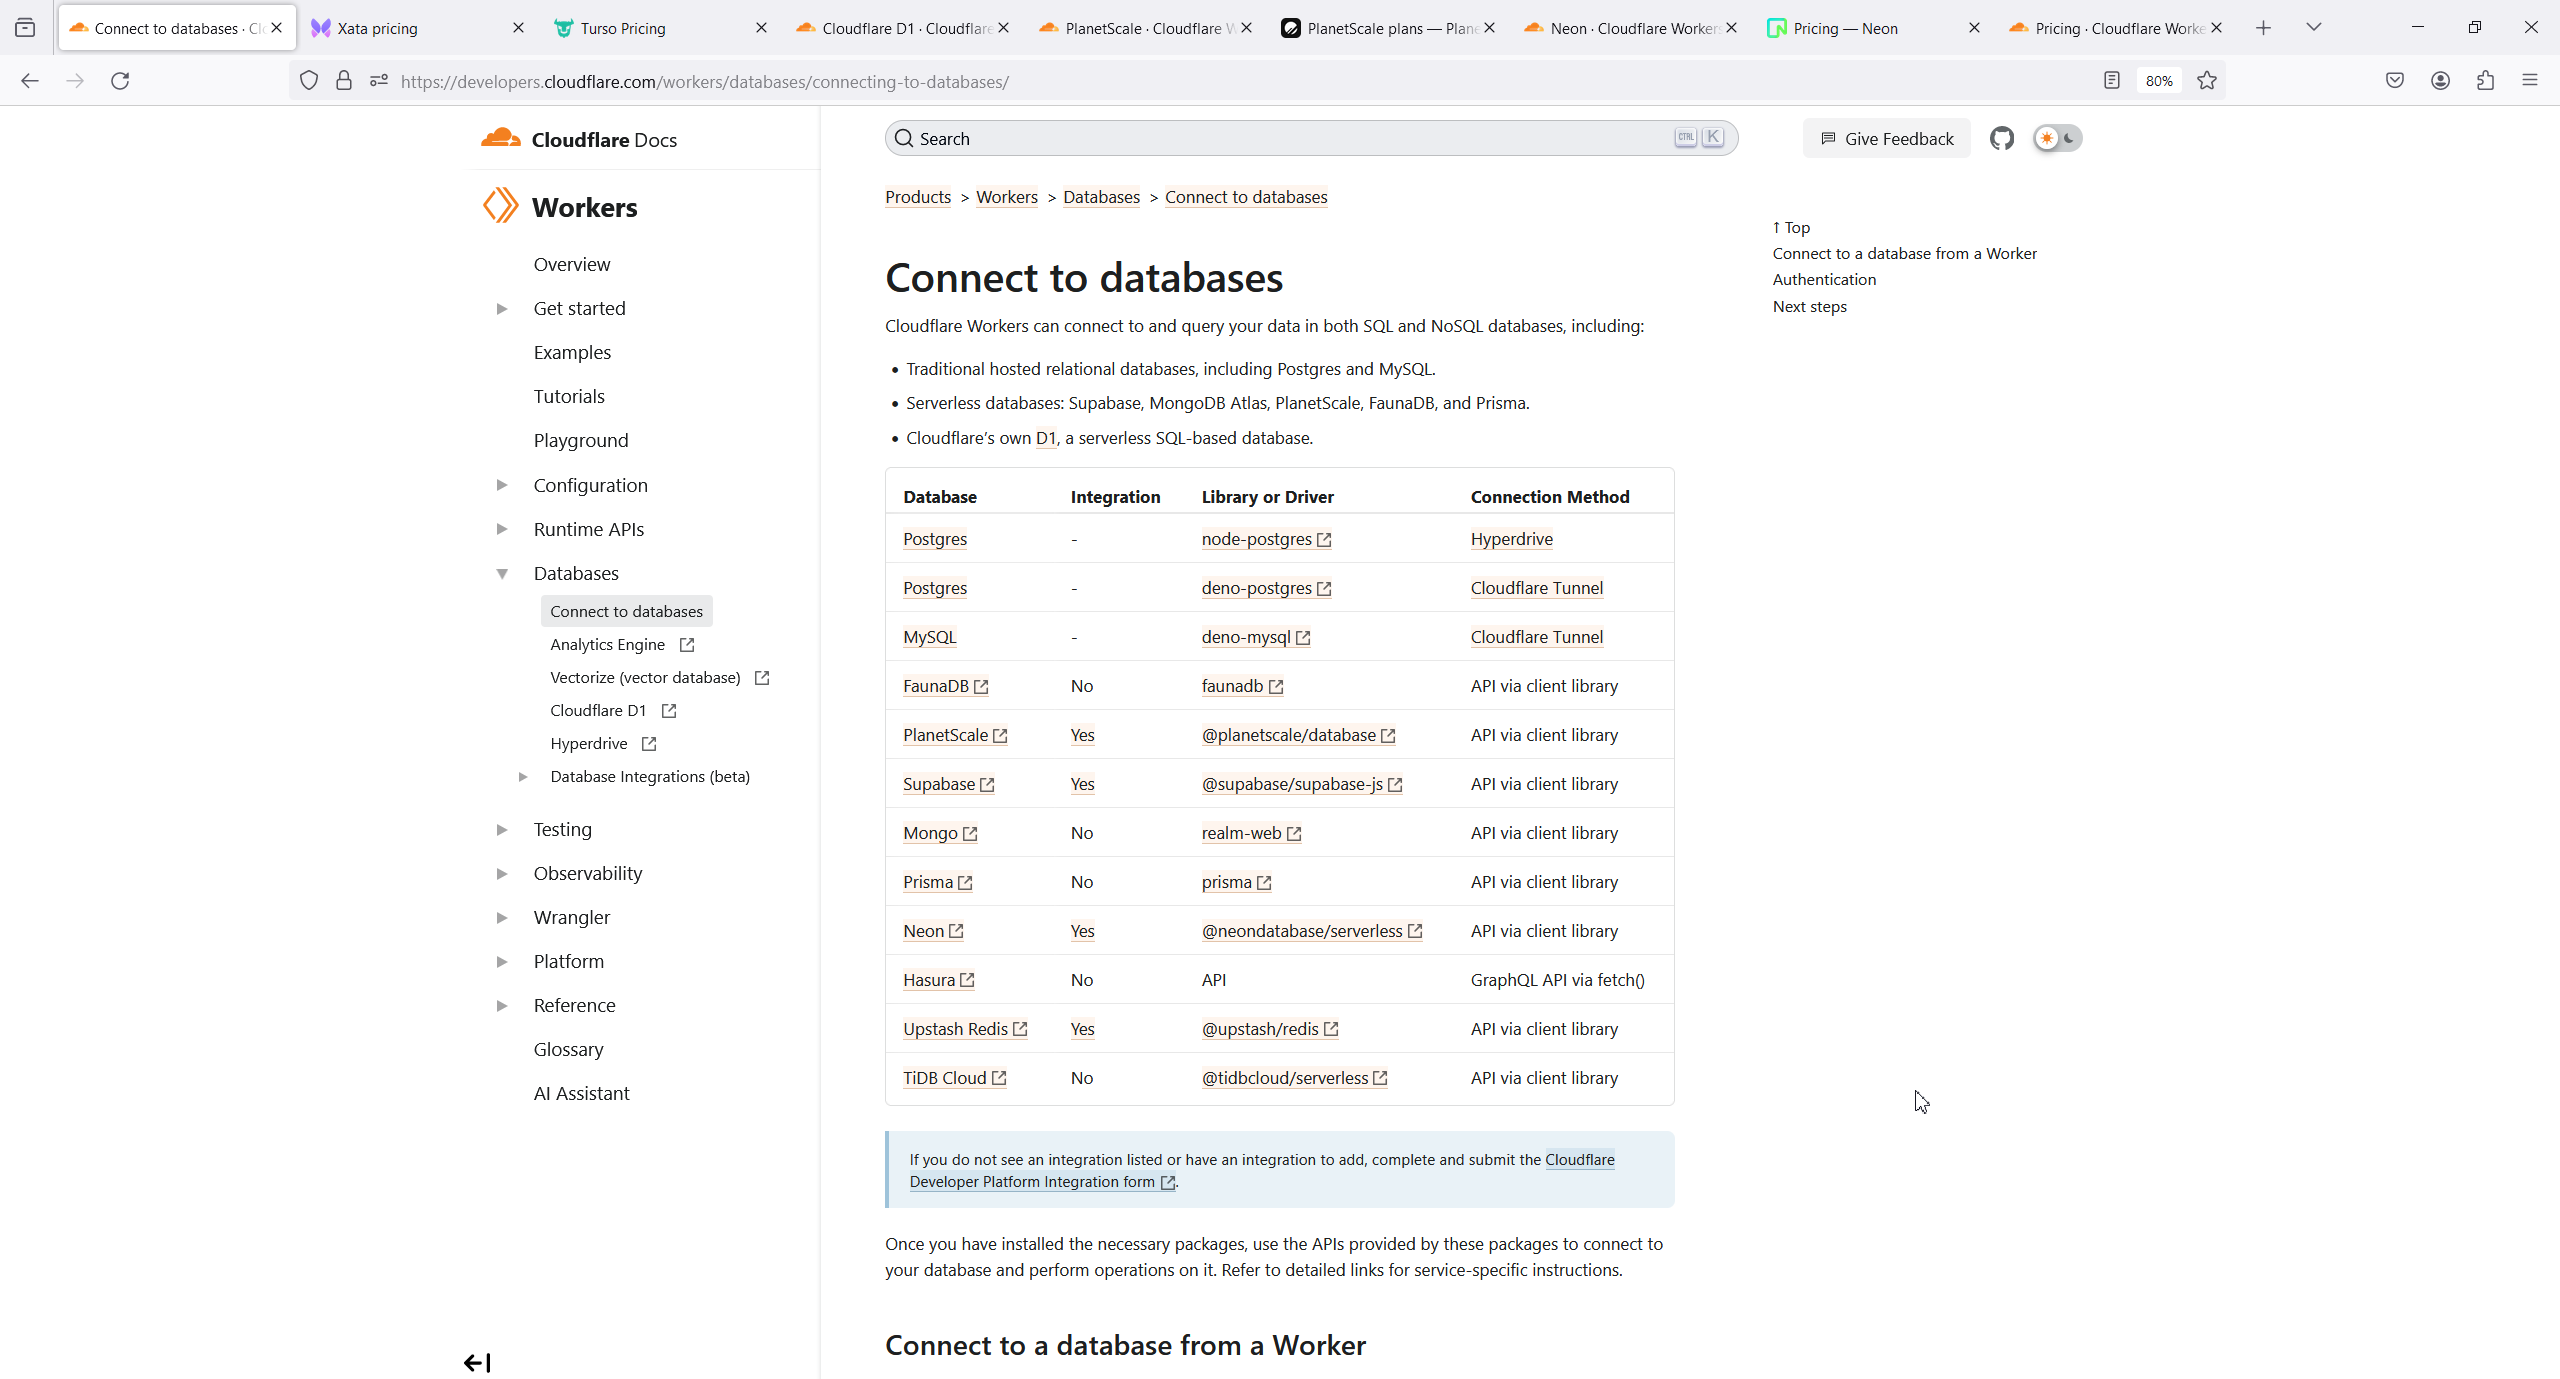Image resolution: width=2560 pixels, height=1379 pixels.
Task: Open Firefox account profile icon
Action: (2440, 81)
